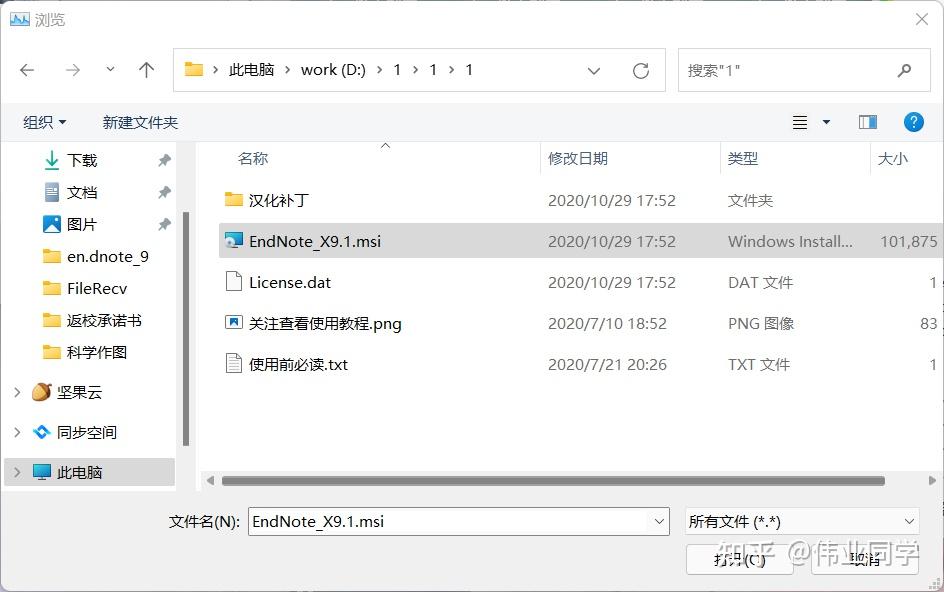Refresh the current folder view
The image size is (944, 592).
click(639, 70)
